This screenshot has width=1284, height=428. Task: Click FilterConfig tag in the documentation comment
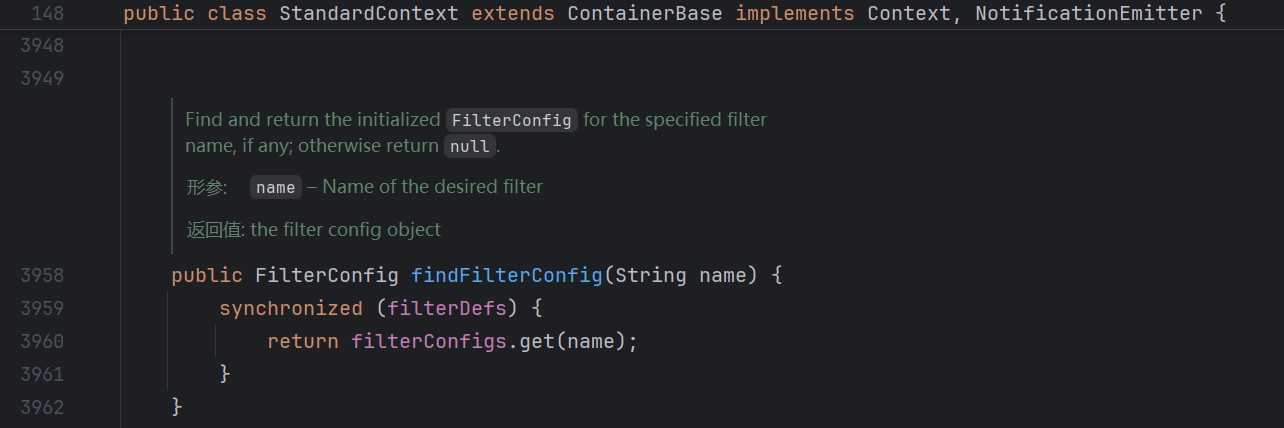pyautogui.click(x=511, y=120)
